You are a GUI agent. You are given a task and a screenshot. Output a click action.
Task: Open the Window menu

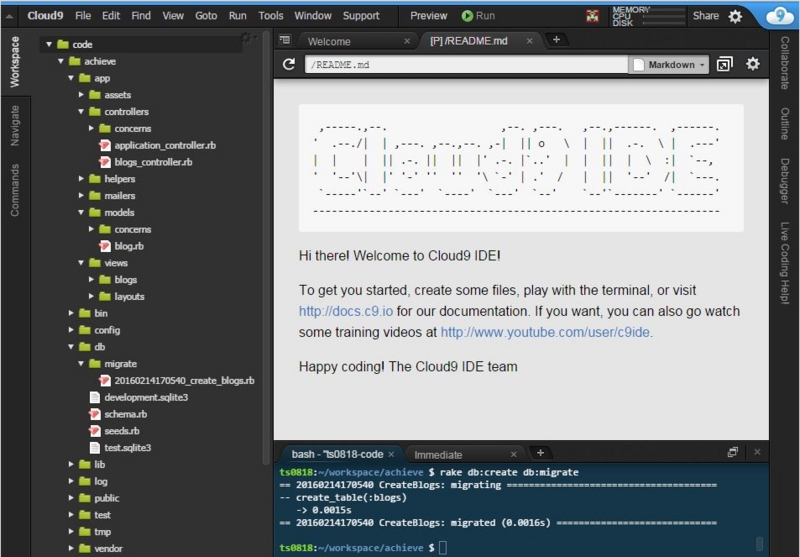(313, 16)
